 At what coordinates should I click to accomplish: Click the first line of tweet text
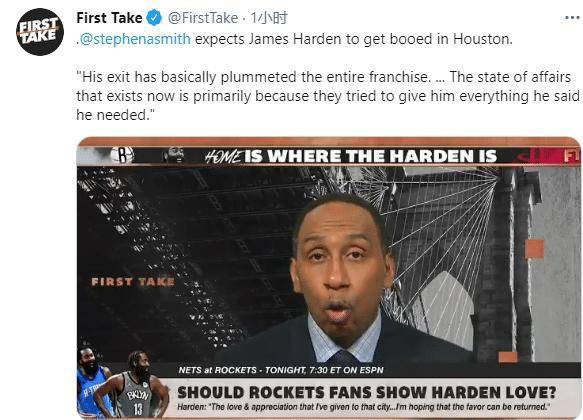point(294,39)
